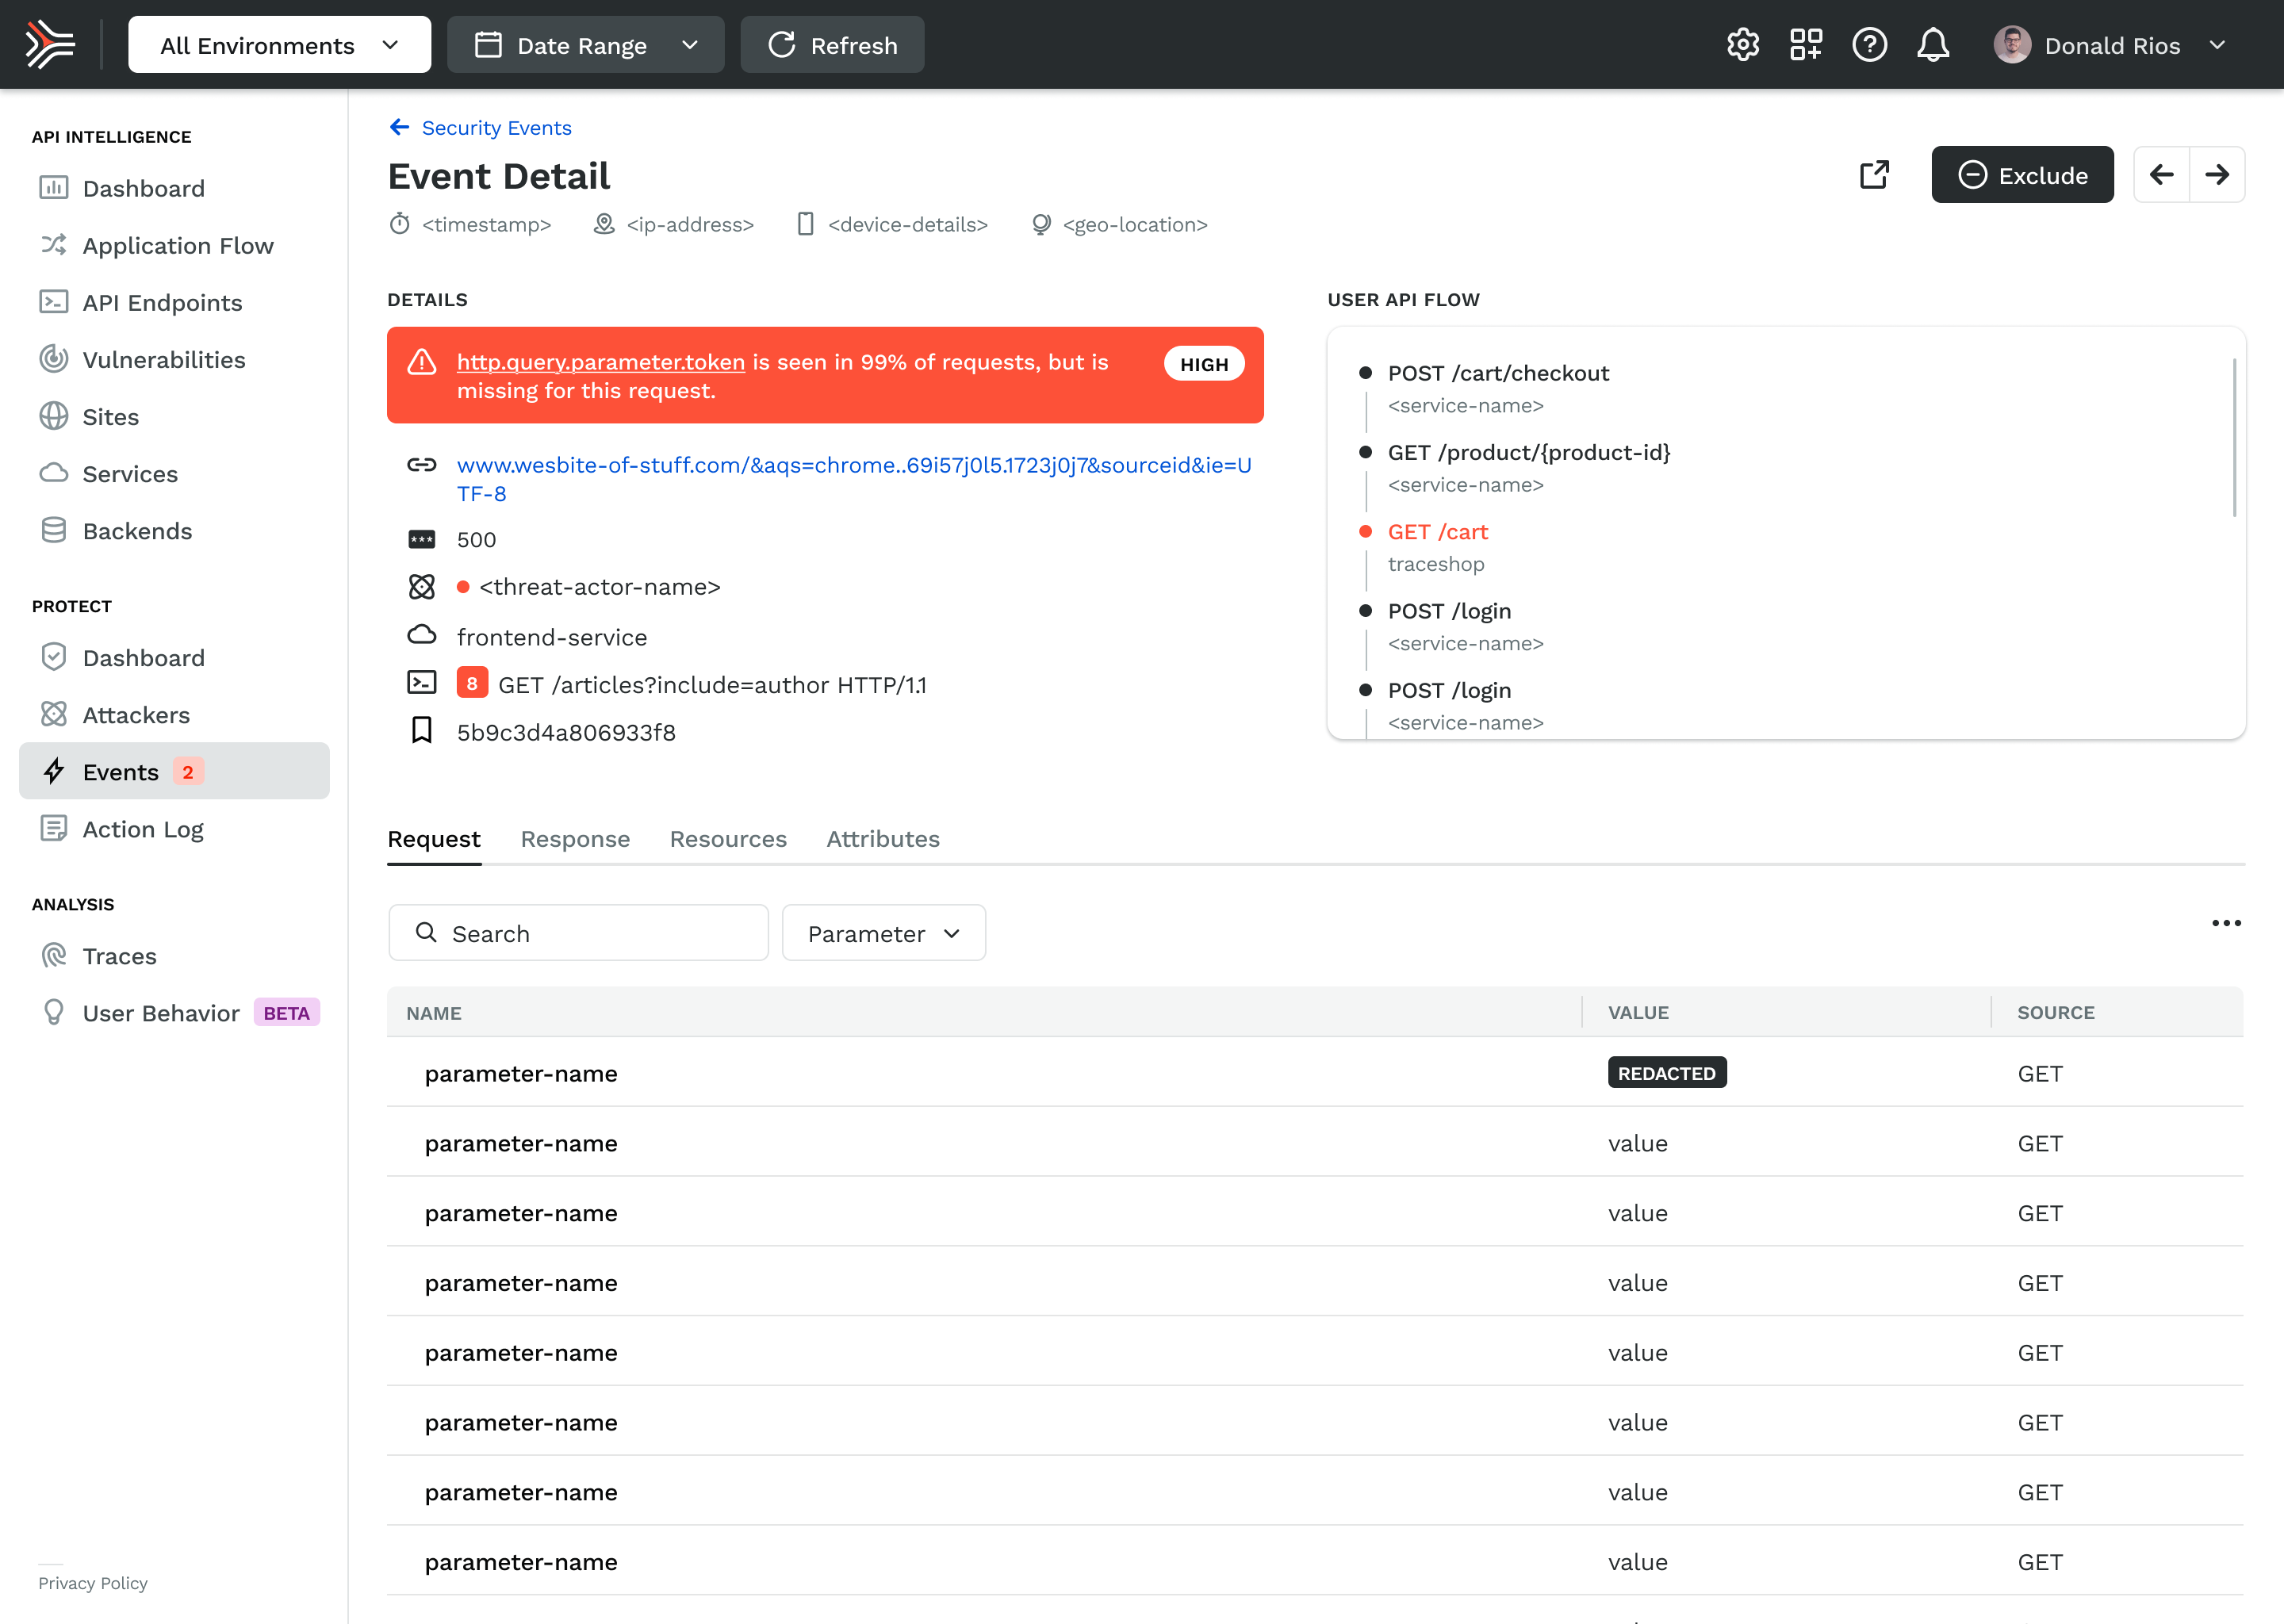Viewport: 2284px width, 1624px height.
Task: Open Attackers in sidebar
Action: click(136, 715)
